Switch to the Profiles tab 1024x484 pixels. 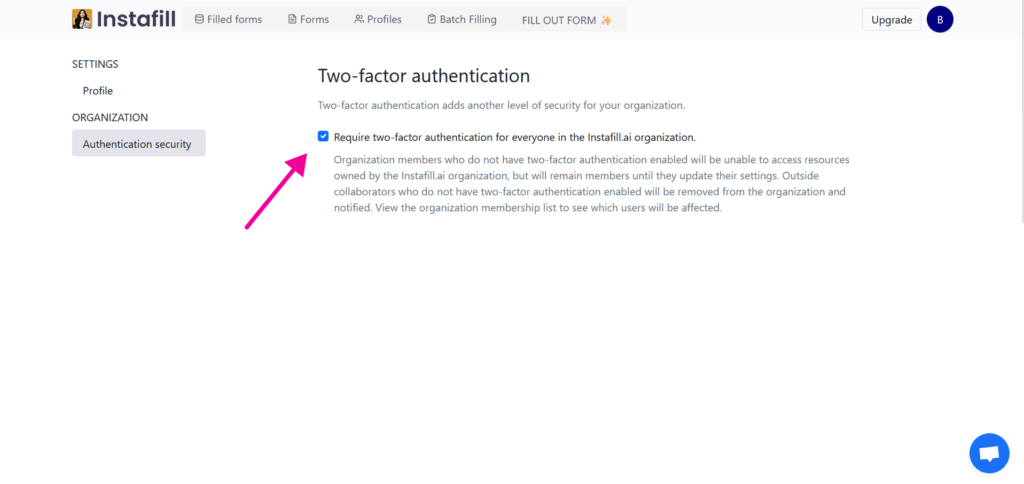[x=378, y=20]
